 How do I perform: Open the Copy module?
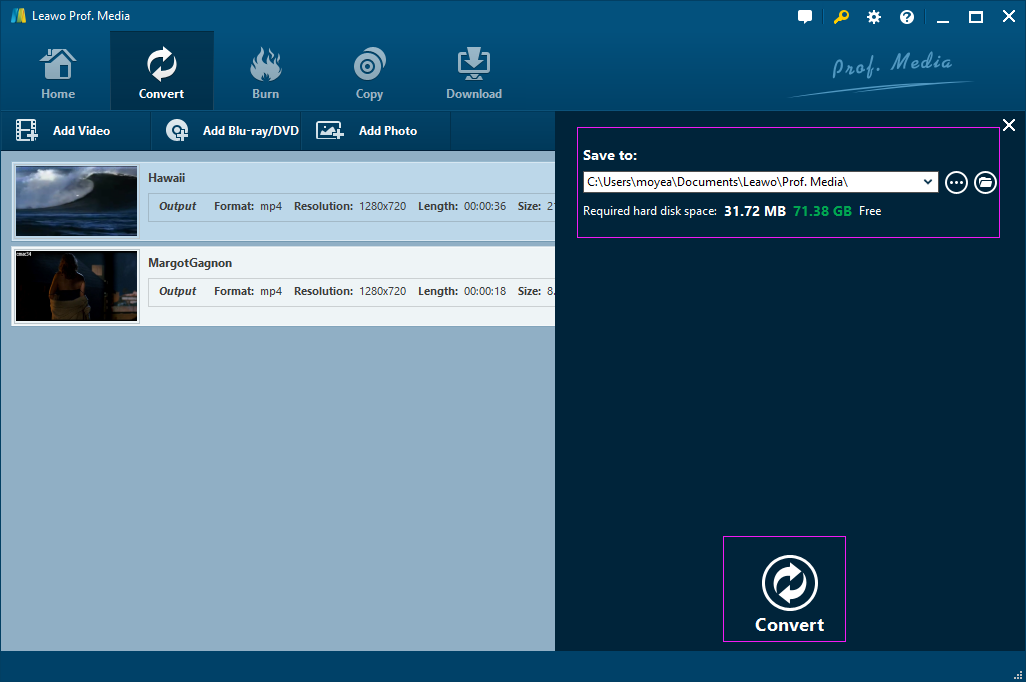coord(369,74)
